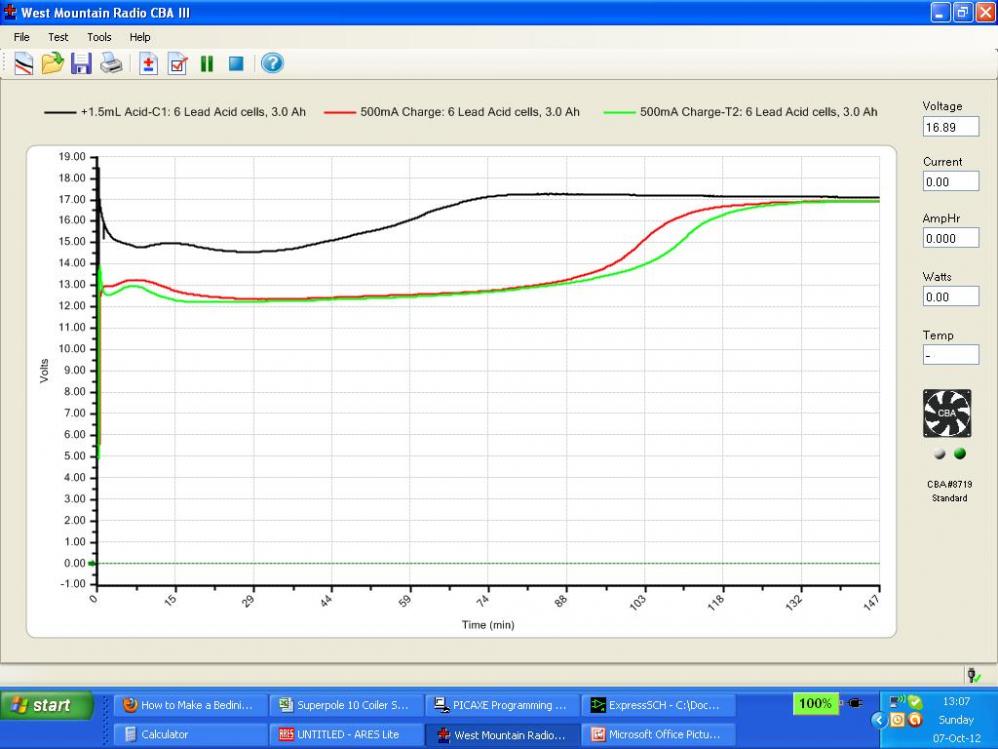Click the black +1.5mL Acid-C1 legend entry
This screenshot has width=998, height=749.
[x=175, y=112]
